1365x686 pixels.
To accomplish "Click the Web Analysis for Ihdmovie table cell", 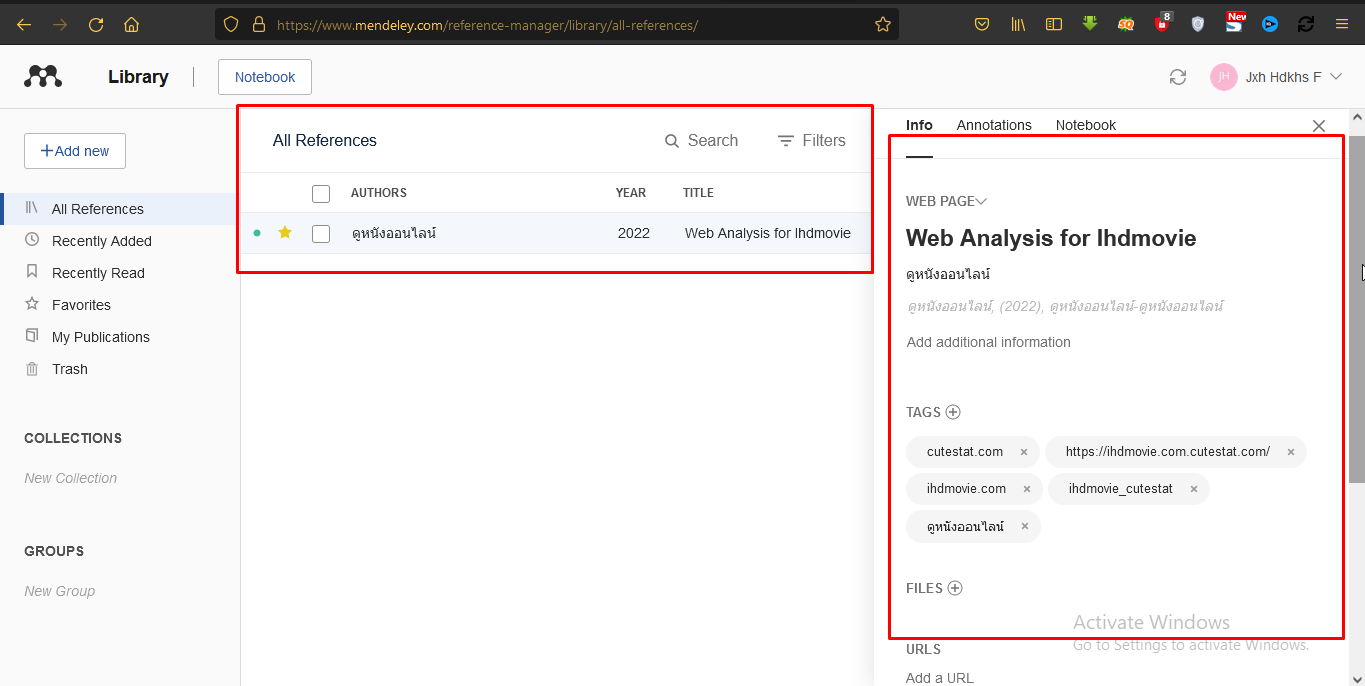I will pos(767,233).
